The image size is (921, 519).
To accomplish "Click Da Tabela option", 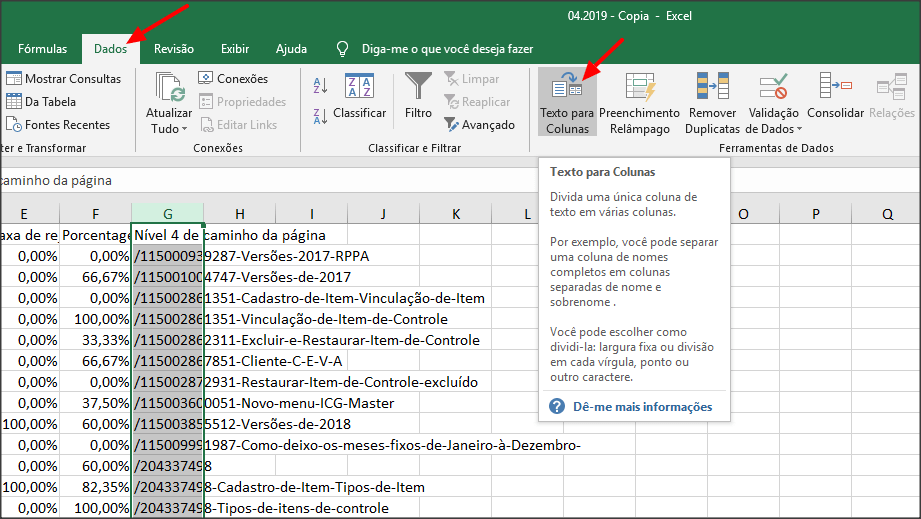I will pos(41,102).
